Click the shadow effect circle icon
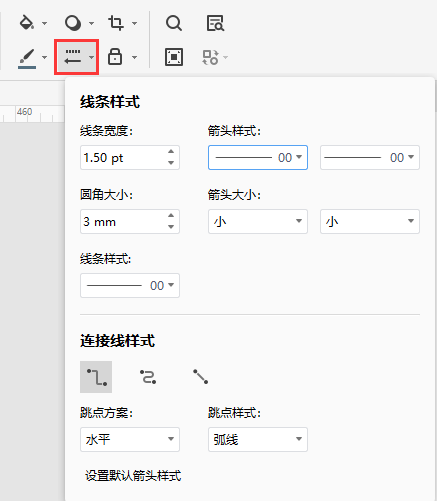 click(73, 23)
